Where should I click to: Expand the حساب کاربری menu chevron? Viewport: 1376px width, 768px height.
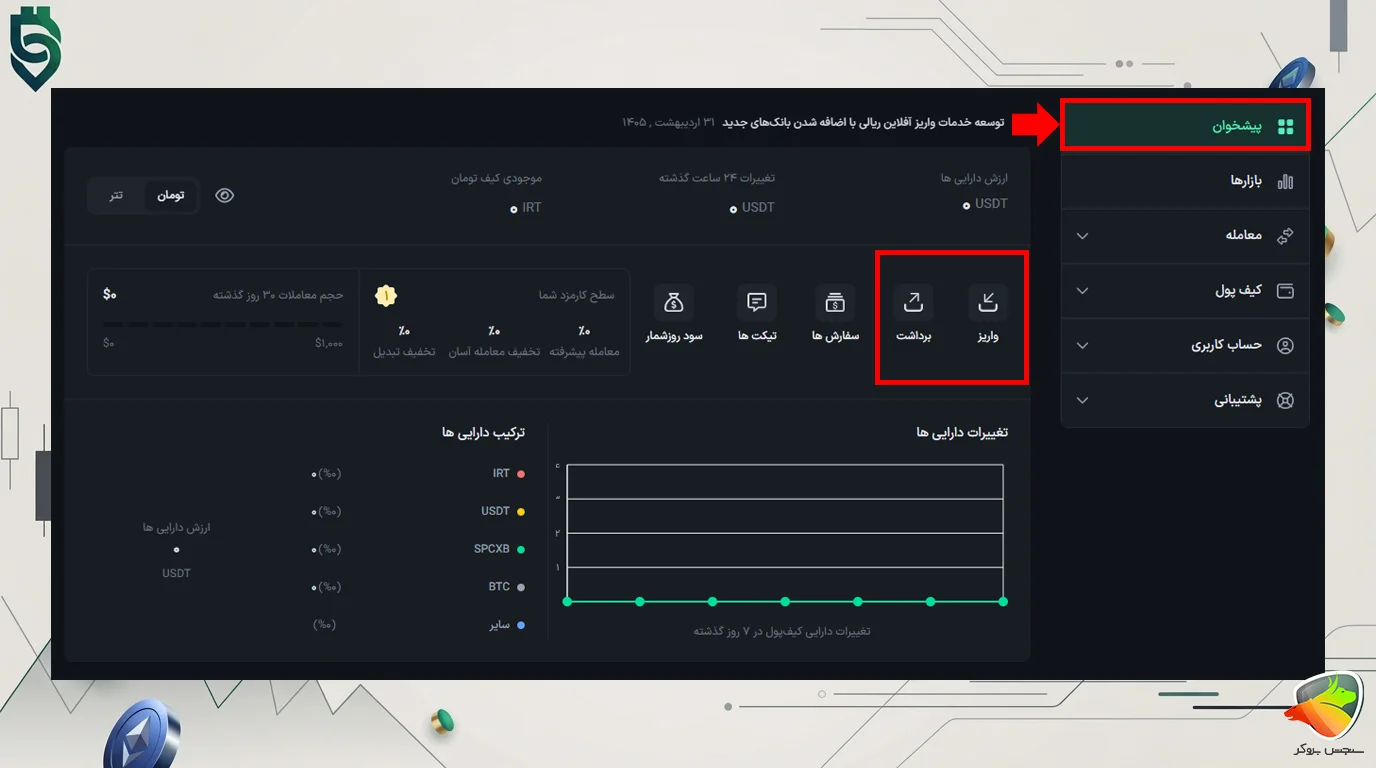coord(1082,345)
